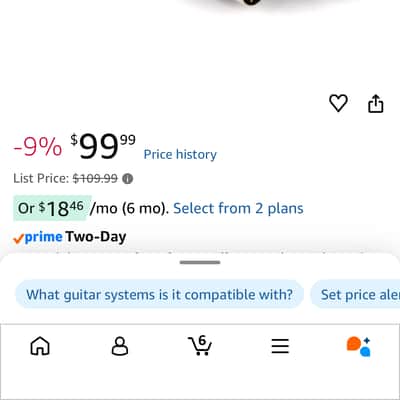Tap the $99.99 current price
Screen dimensions: 400x400
point(103,146)
